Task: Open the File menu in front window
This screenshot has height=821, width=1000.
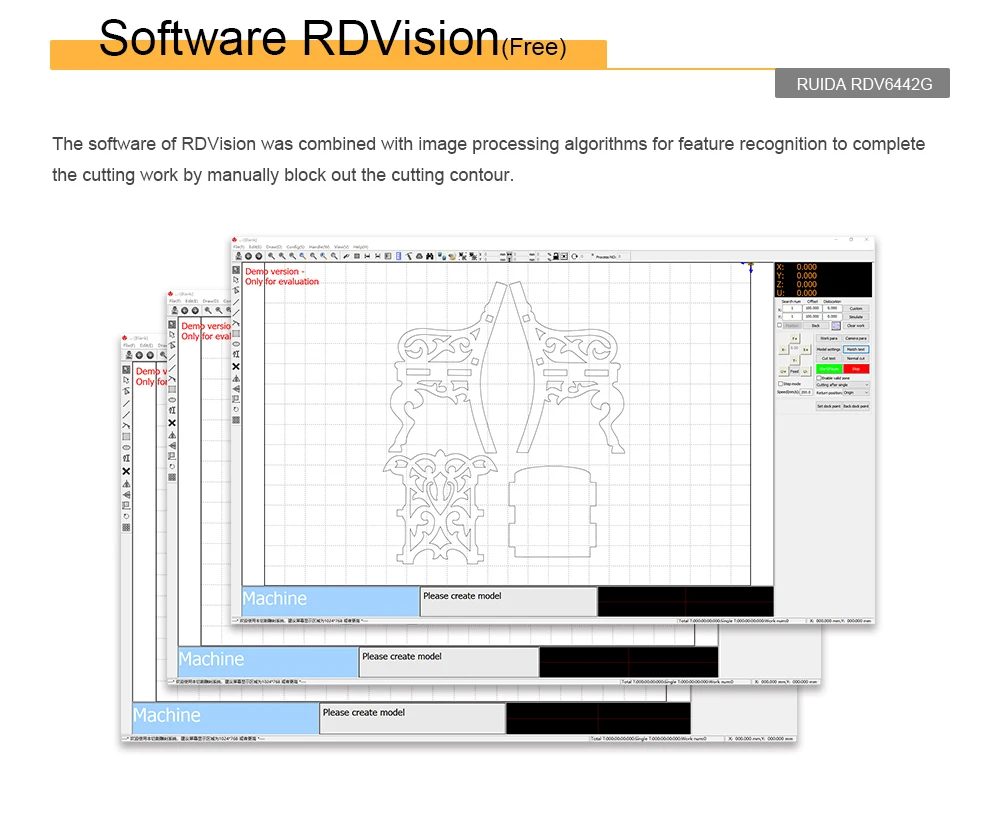Action: click(x=239, y=247)
